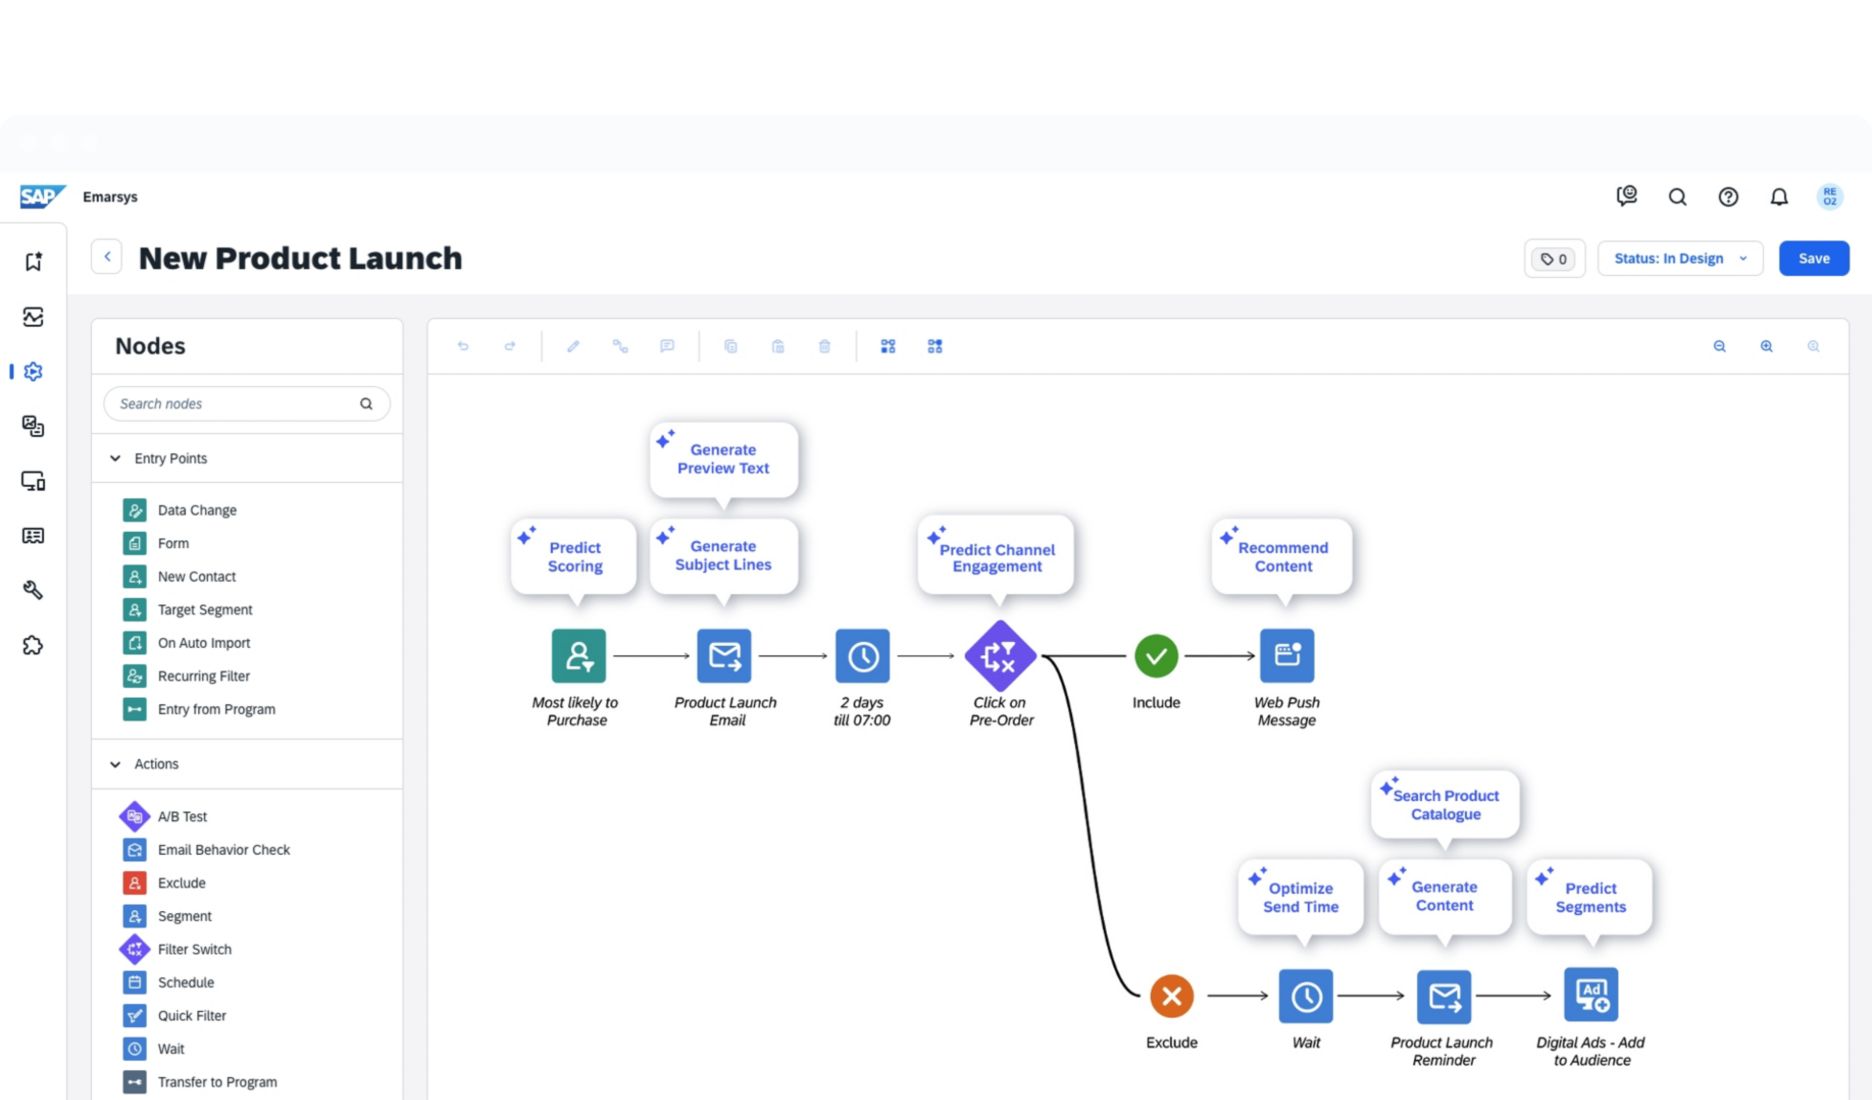
Task: Choose Target Segment entry point
Action: point(204,609)
